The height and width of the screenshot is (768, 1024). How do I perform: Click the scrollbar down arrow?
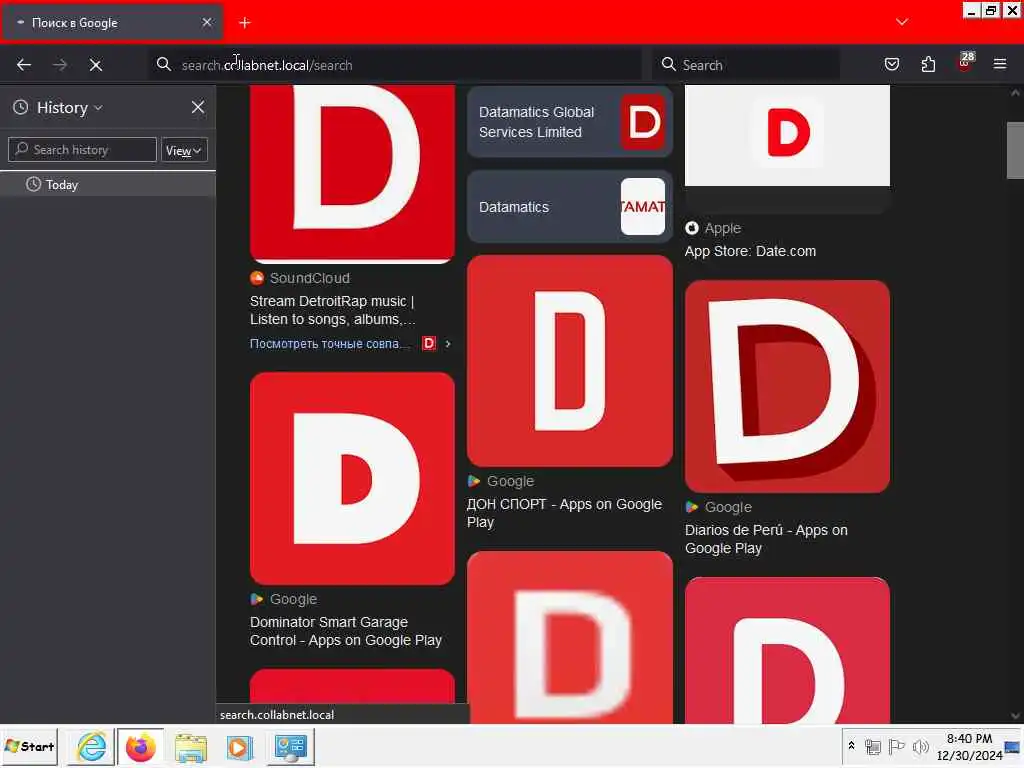pyautogui.click(x=1015, y=716)
